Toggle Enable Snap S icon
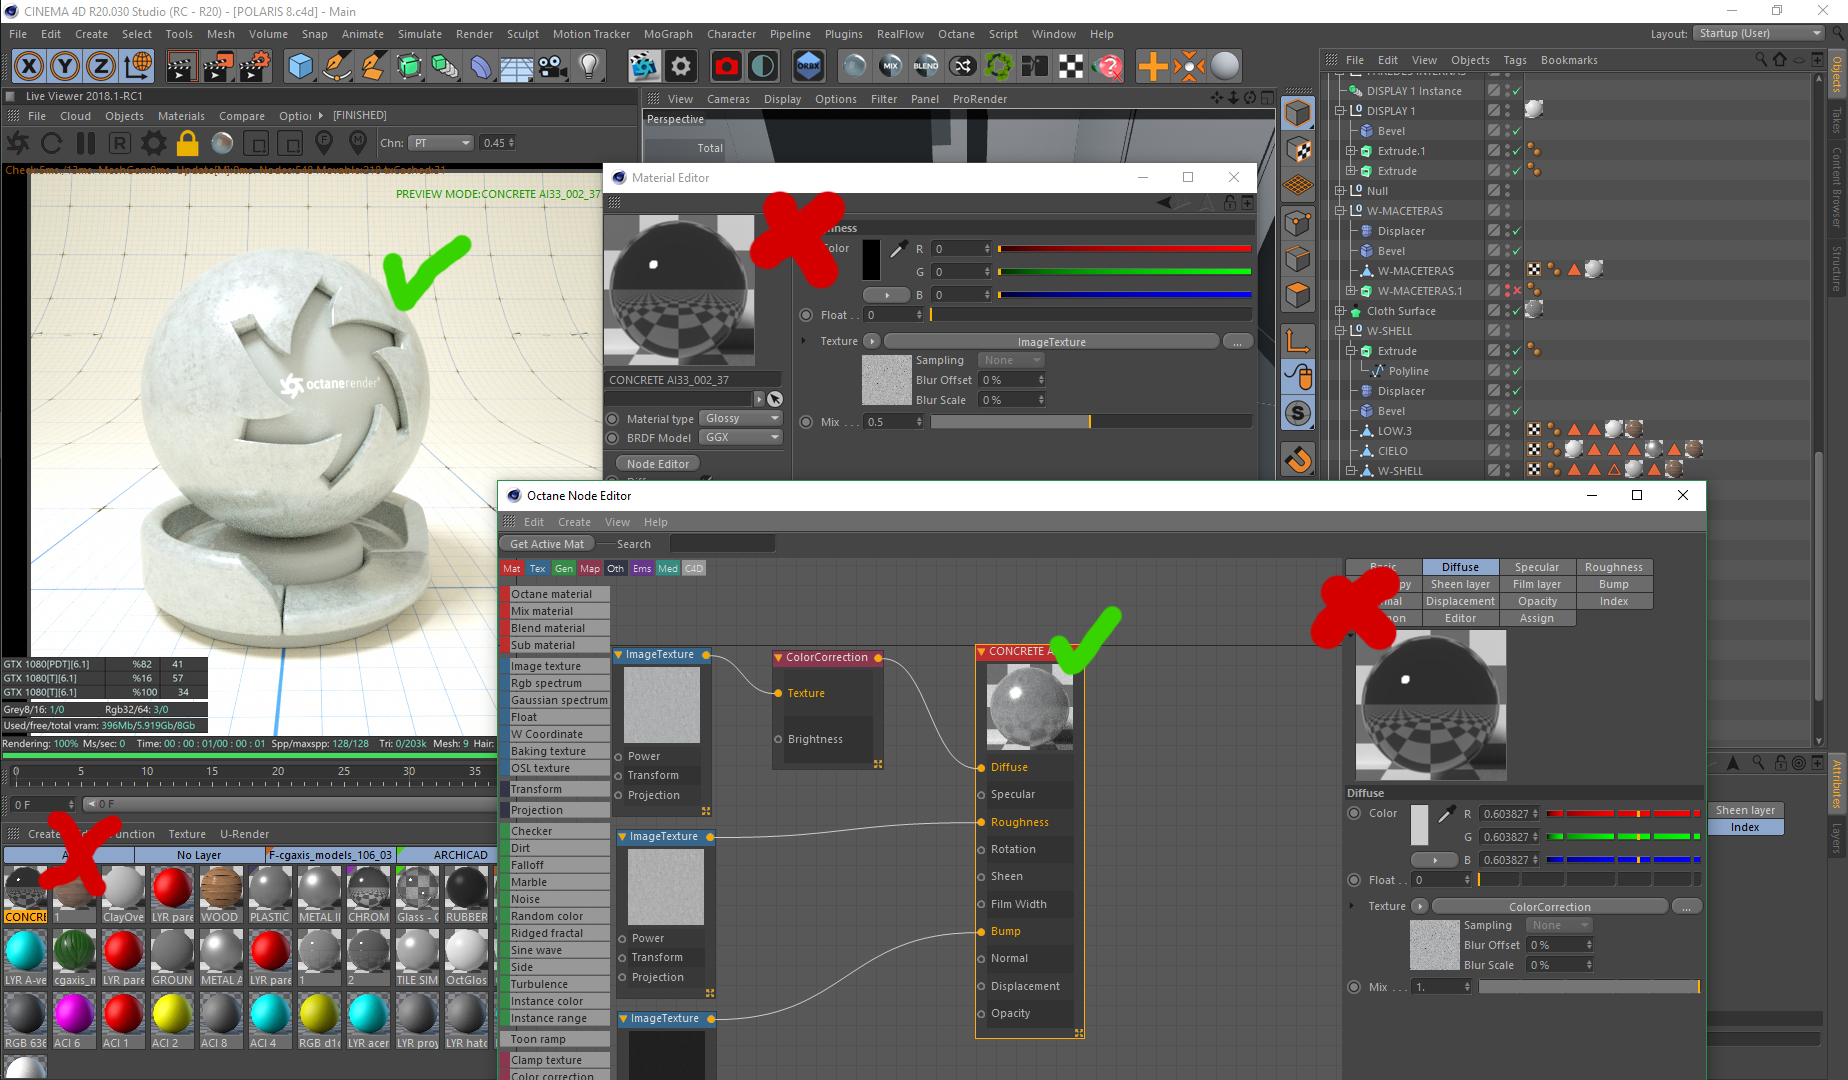The width and height of the screenshot is (1848, 1080). (x=1298, y=413)
